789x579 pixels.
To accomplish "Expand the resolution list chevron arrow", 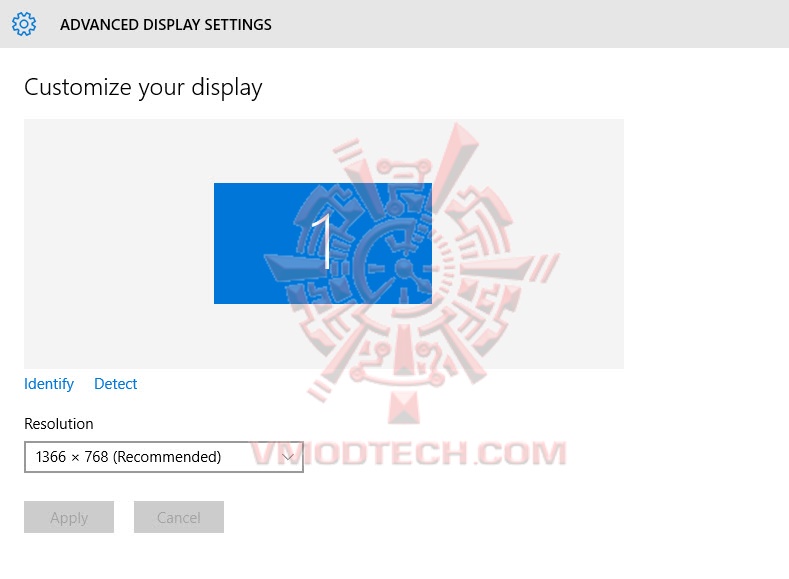I will [288, 457].
